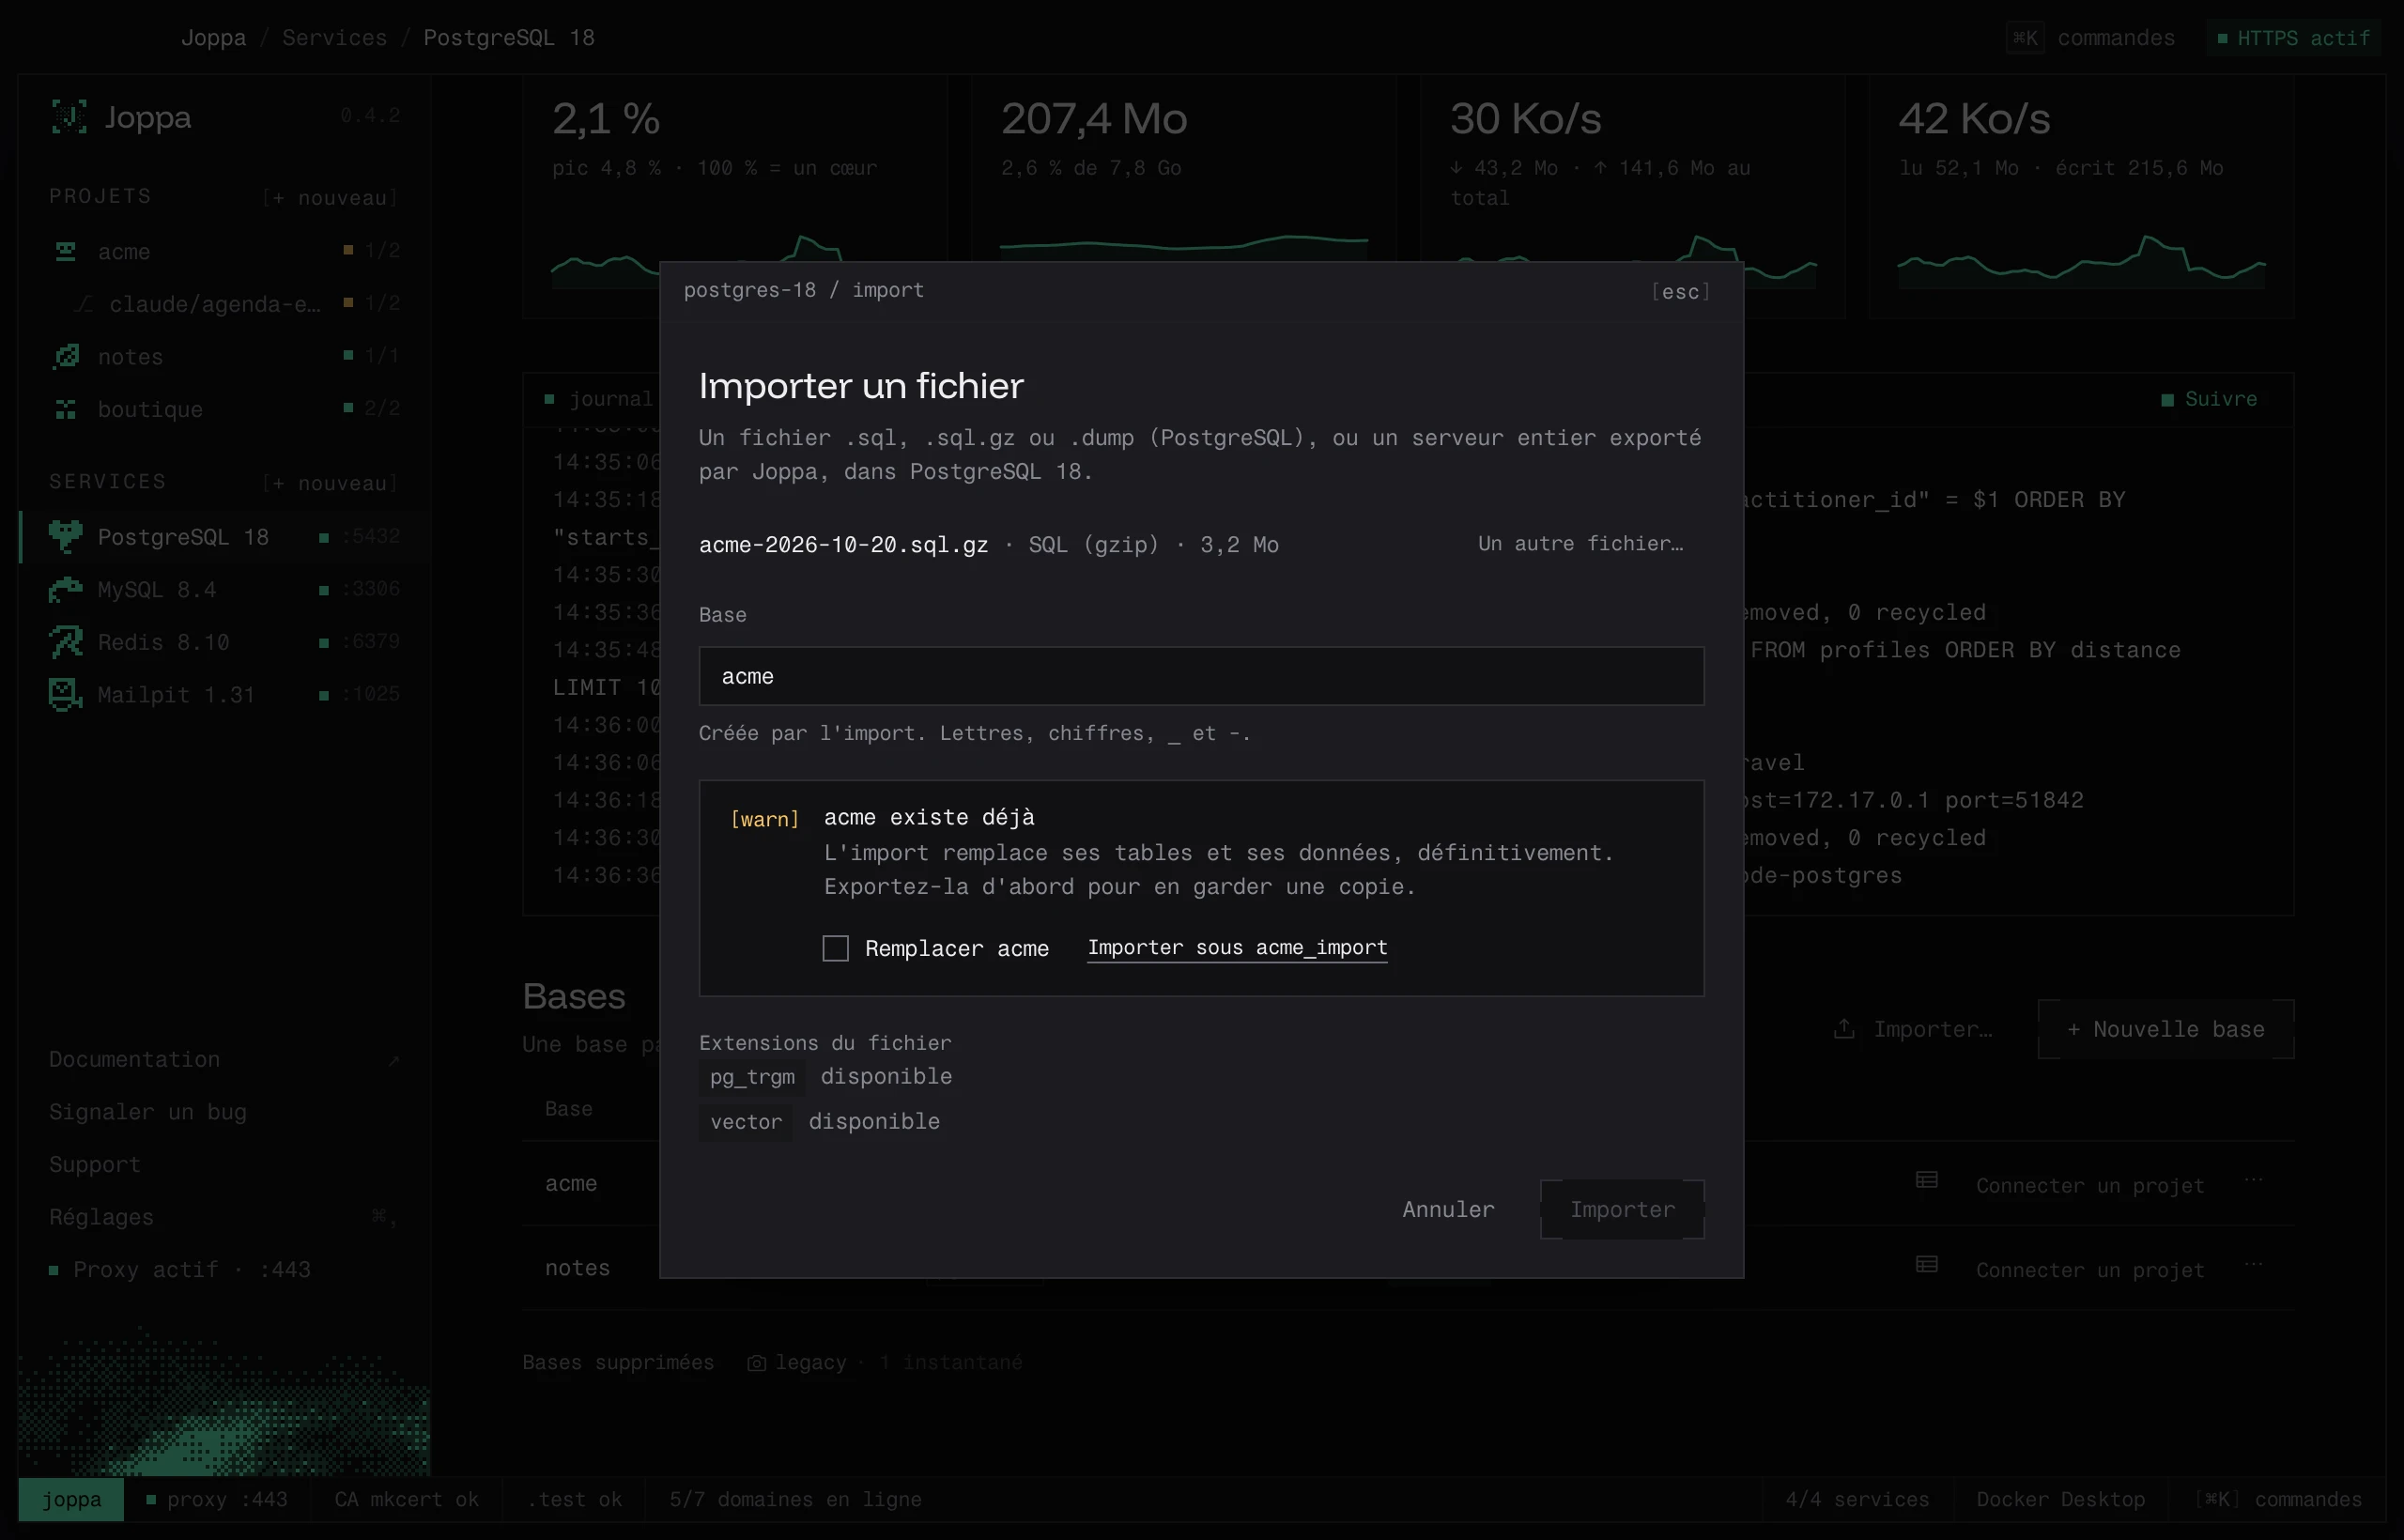This screenshot has width=2404, height=1540.
Task: Add a new service via [+ nouveau] under SERVICES
Action: pos(330,483)
